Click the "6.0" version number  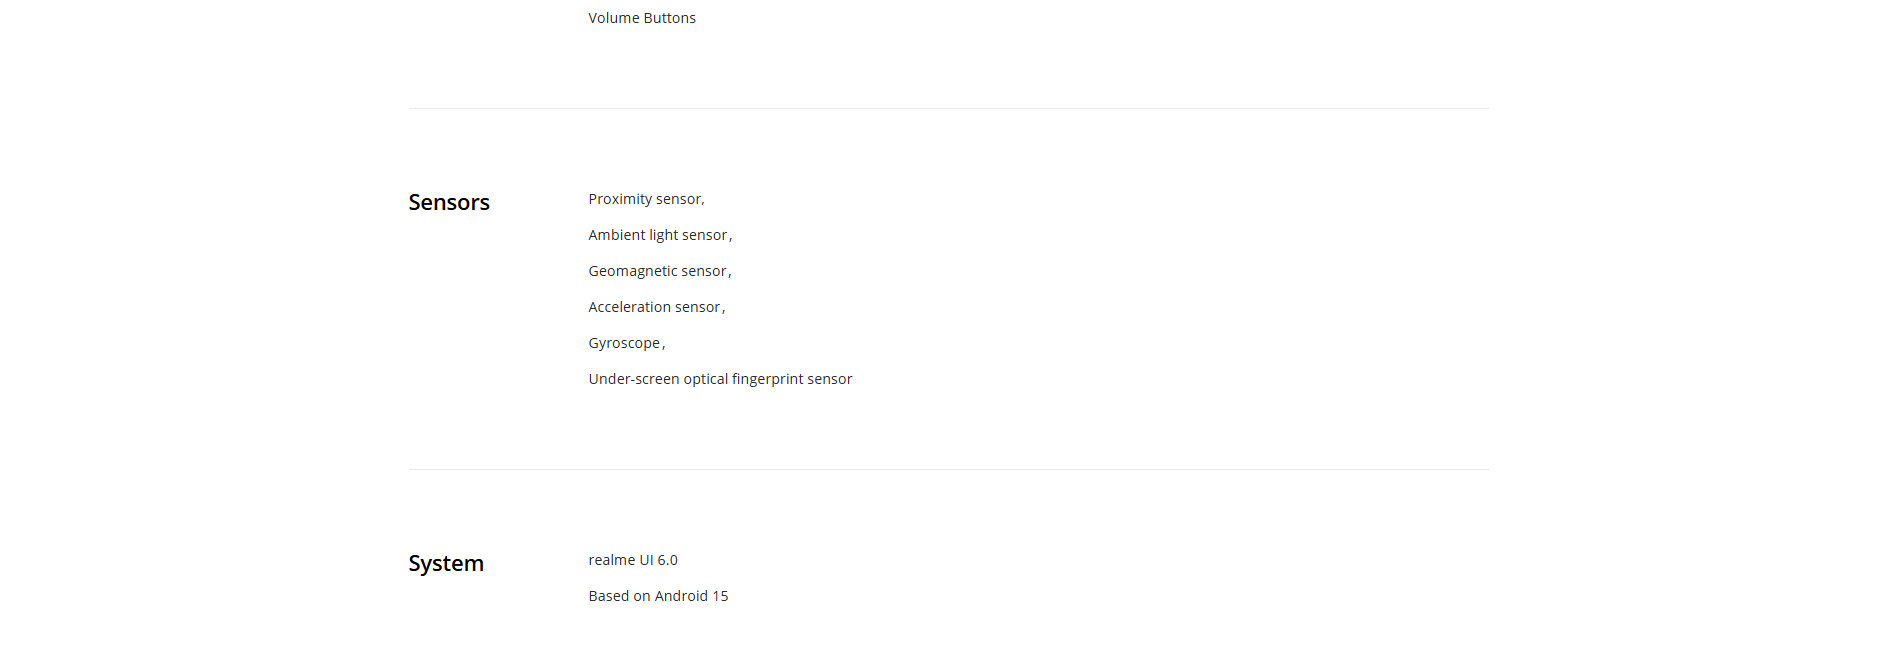(667, 560)
